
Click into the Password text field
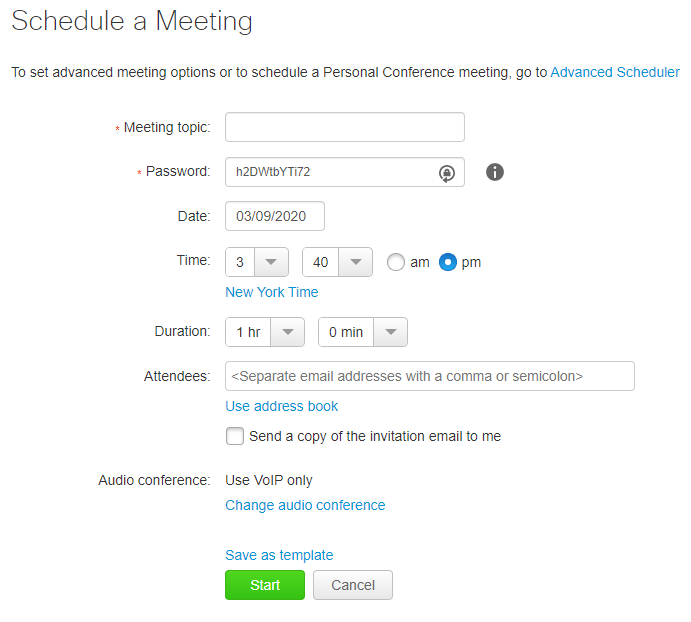(x=330, y=172)
